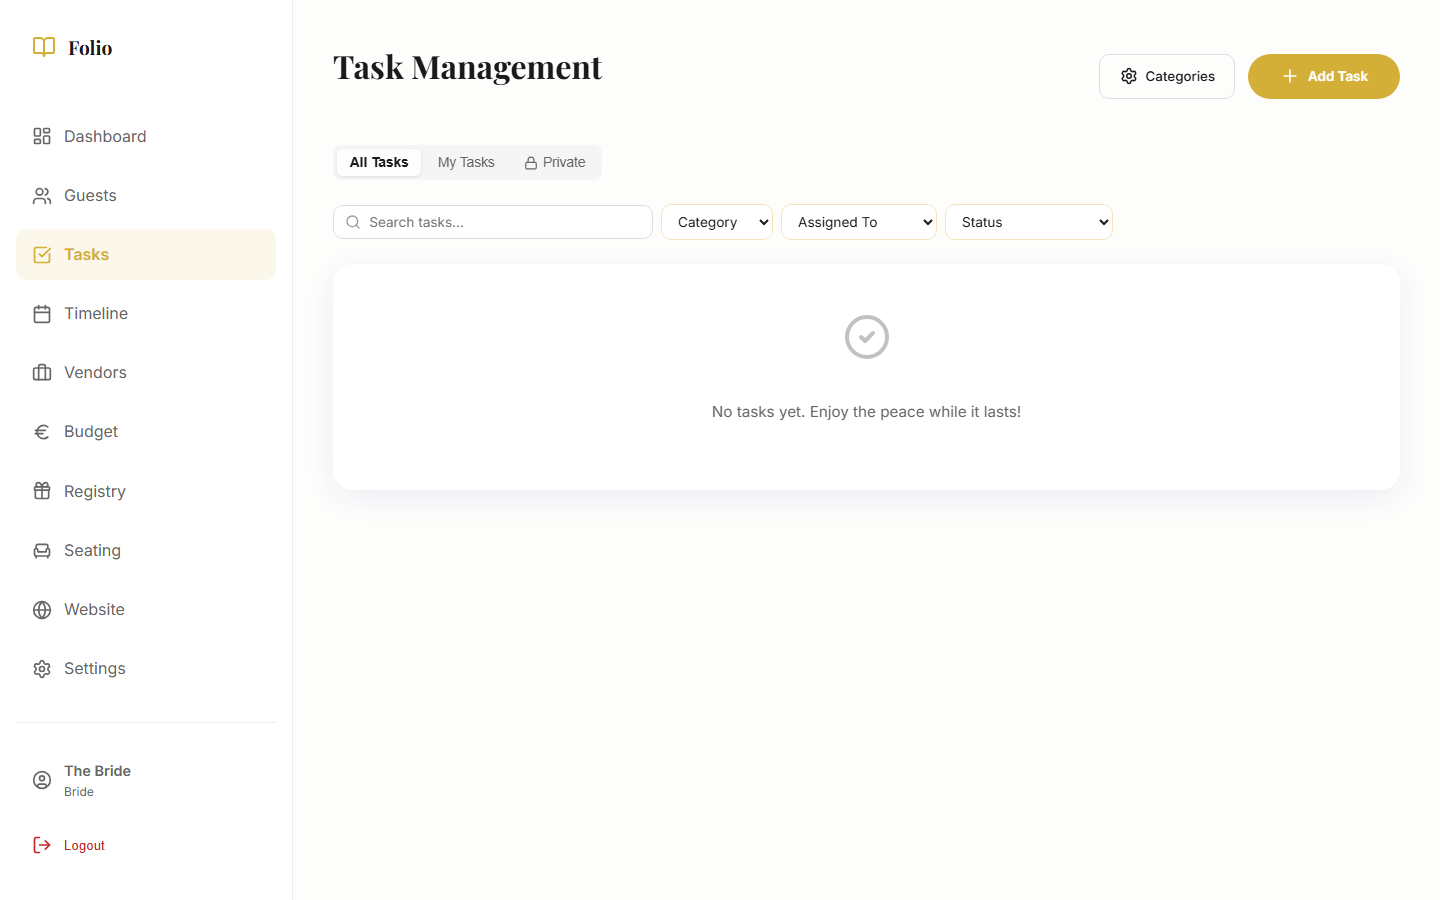The width and height of the screenshot is (1440, 900).
Task: Switch to the My Tasks tab
Action: tap(466, 161)
